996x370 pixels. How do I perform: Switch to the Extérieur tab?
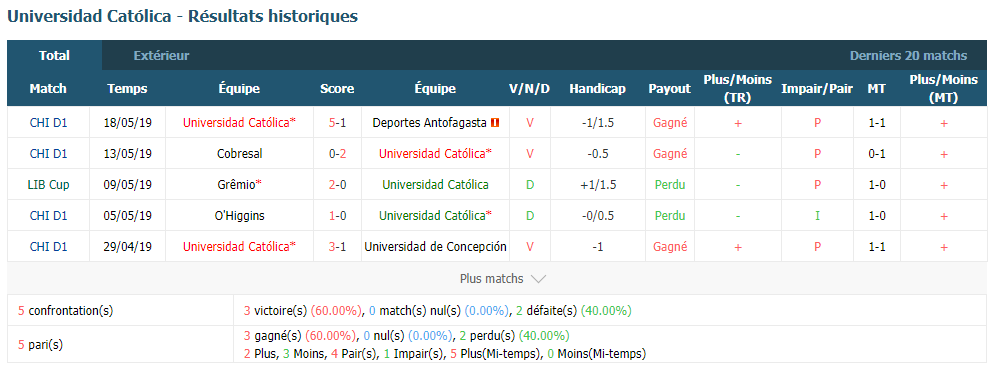[x=161, y=56]
